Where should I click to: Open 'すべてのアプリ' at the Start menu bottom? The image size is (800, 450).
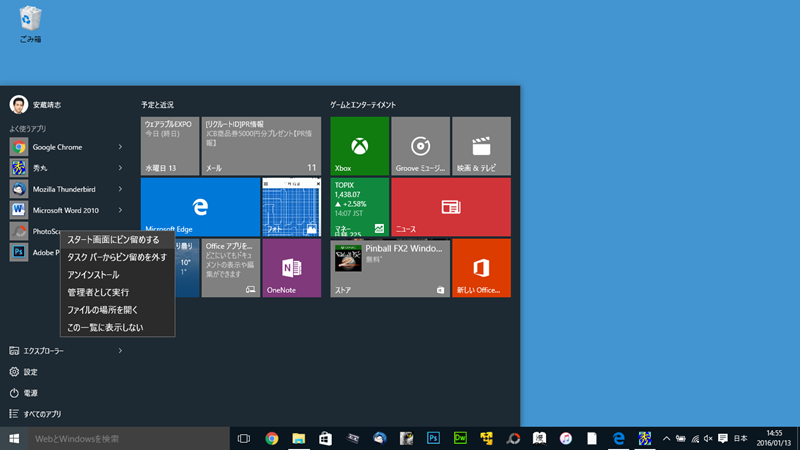pos(43,414)
